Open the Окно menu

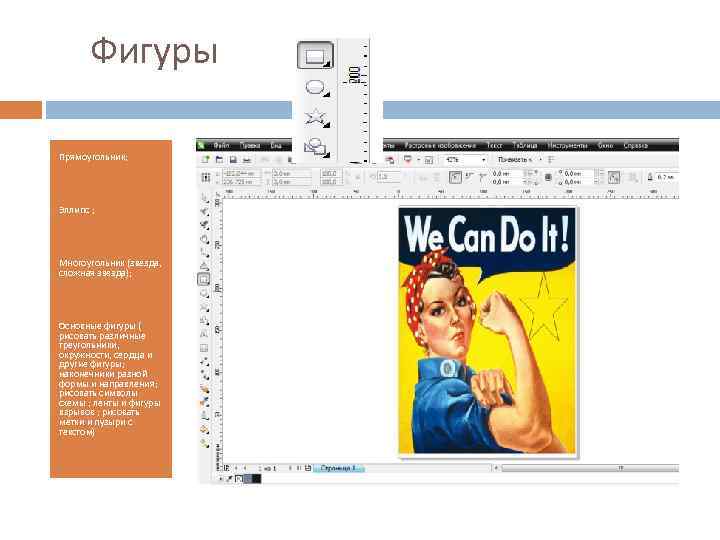pyautogui.click(x=605, y=145)
